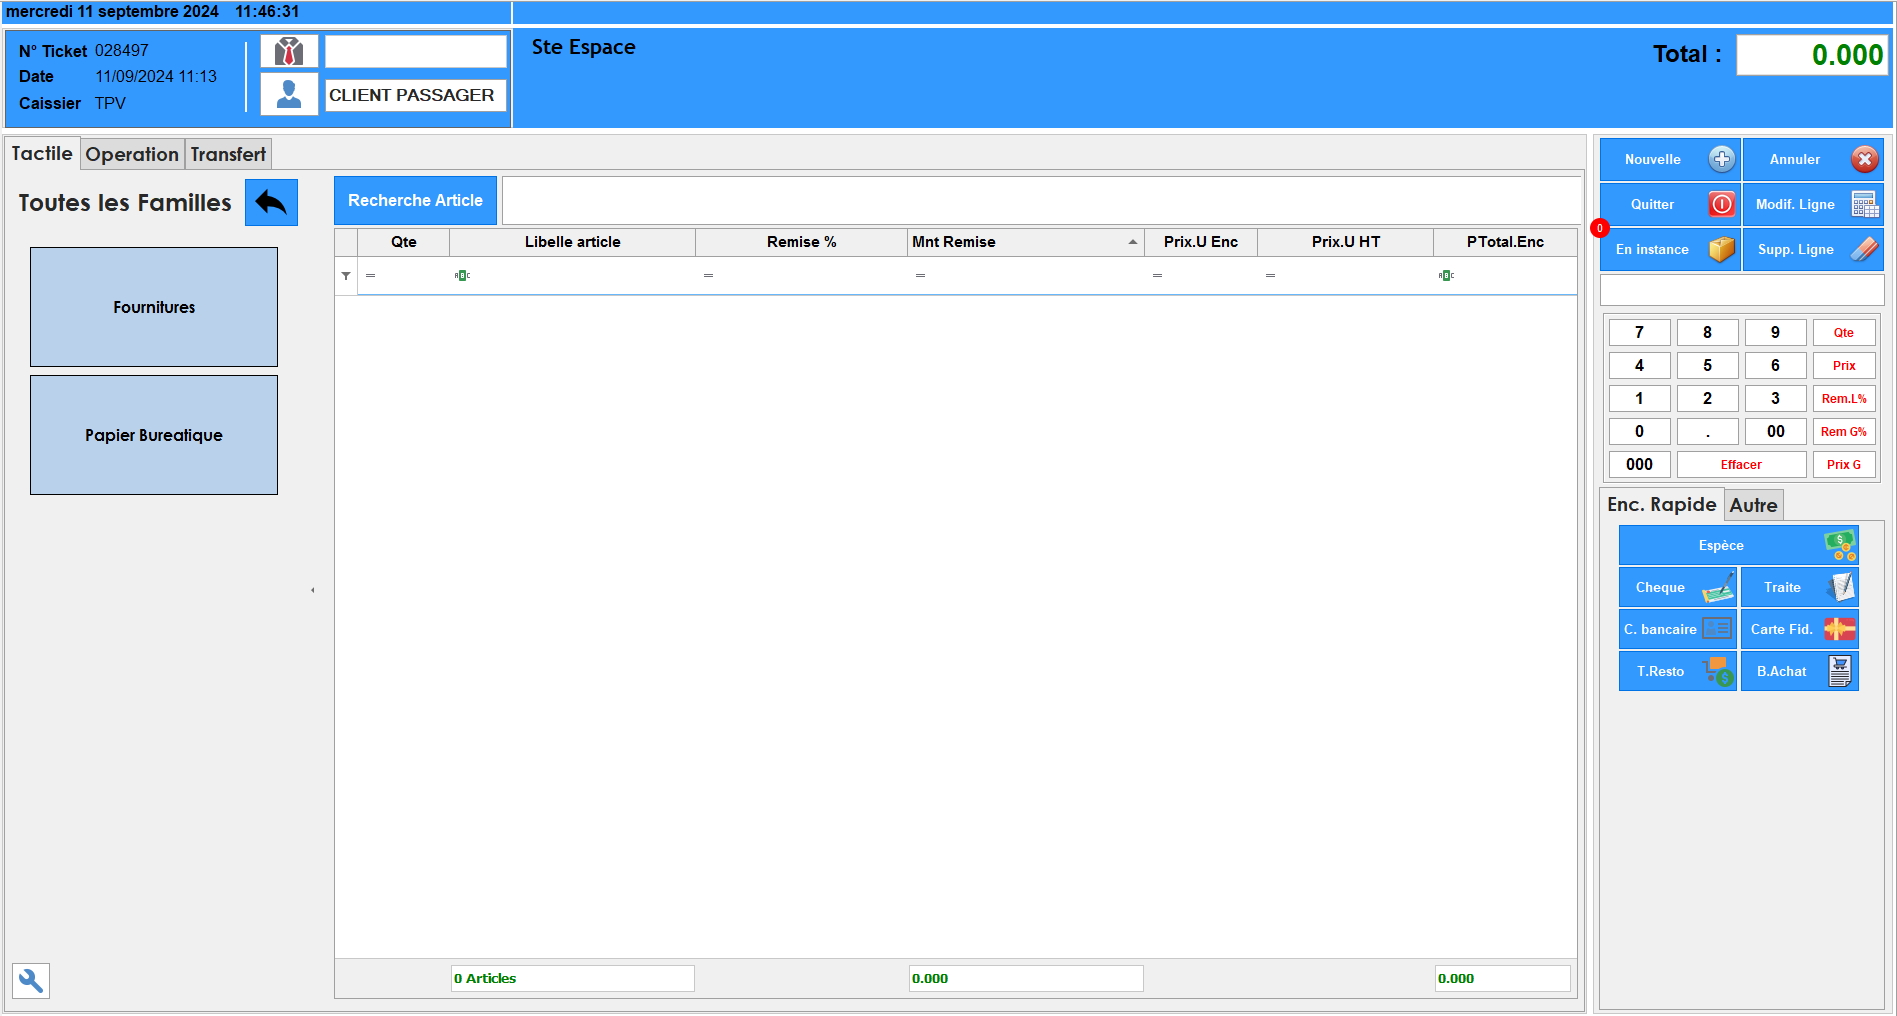The height and width of the screenshot is (1016, 1897).
Task: Click the salesperson suit-and-tie icon
Action: point(289,51)
